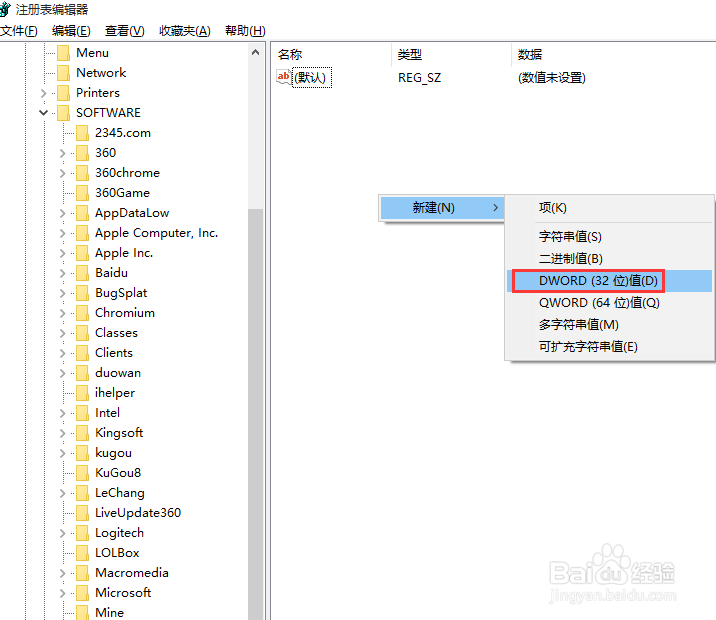Expand the 360chrome key chevron
Image resolution: width=716 pixels, height=620 pixels.
coord(63,173)
